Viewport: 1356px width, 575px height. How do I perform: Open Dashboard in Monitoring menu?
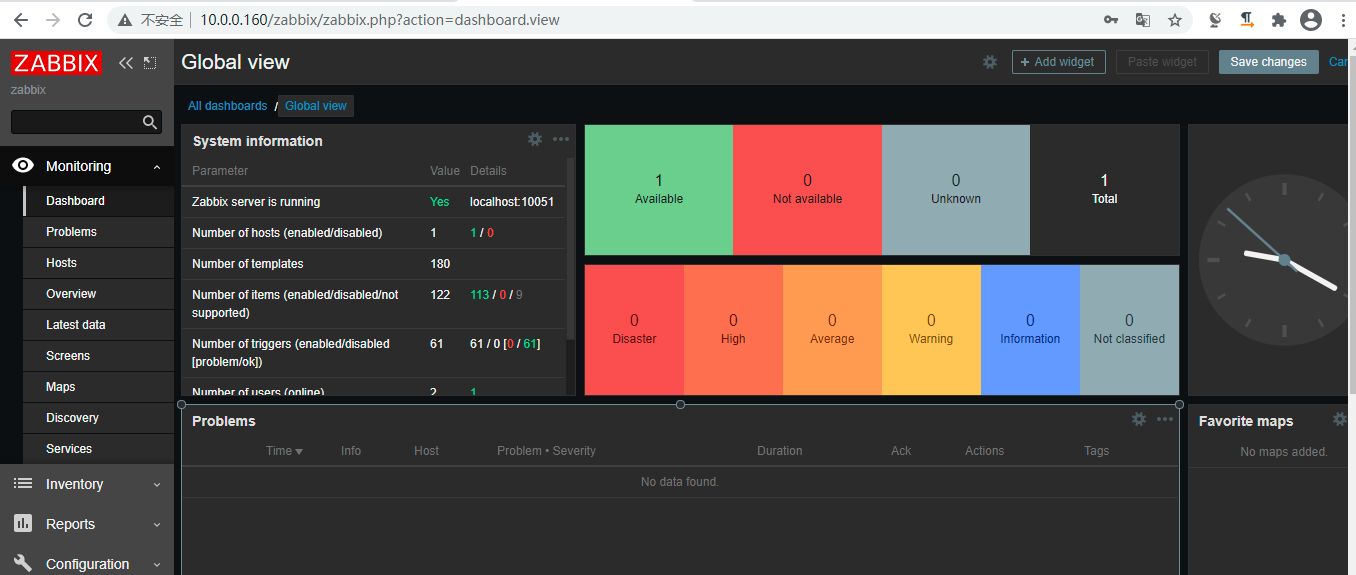point(98,201)
